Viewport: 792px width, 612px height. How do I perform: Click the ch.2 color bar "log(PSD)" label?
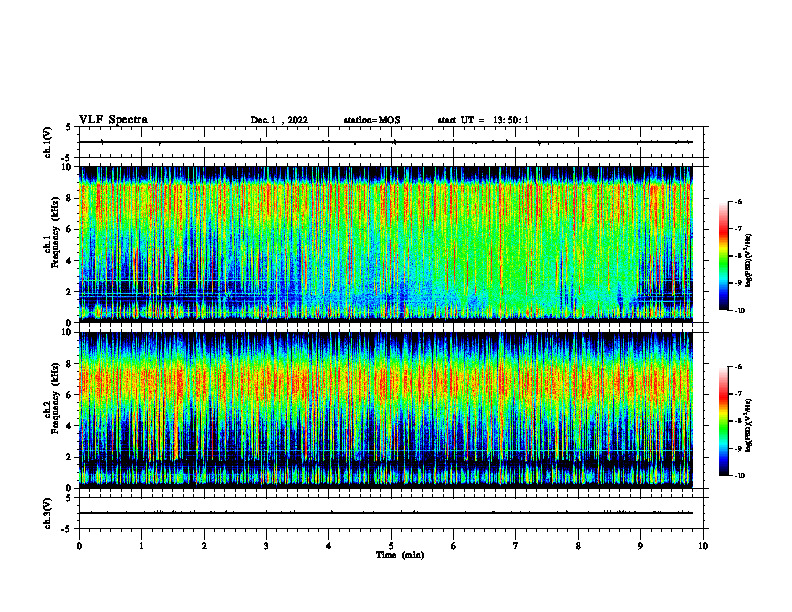[x=749, y=425]
